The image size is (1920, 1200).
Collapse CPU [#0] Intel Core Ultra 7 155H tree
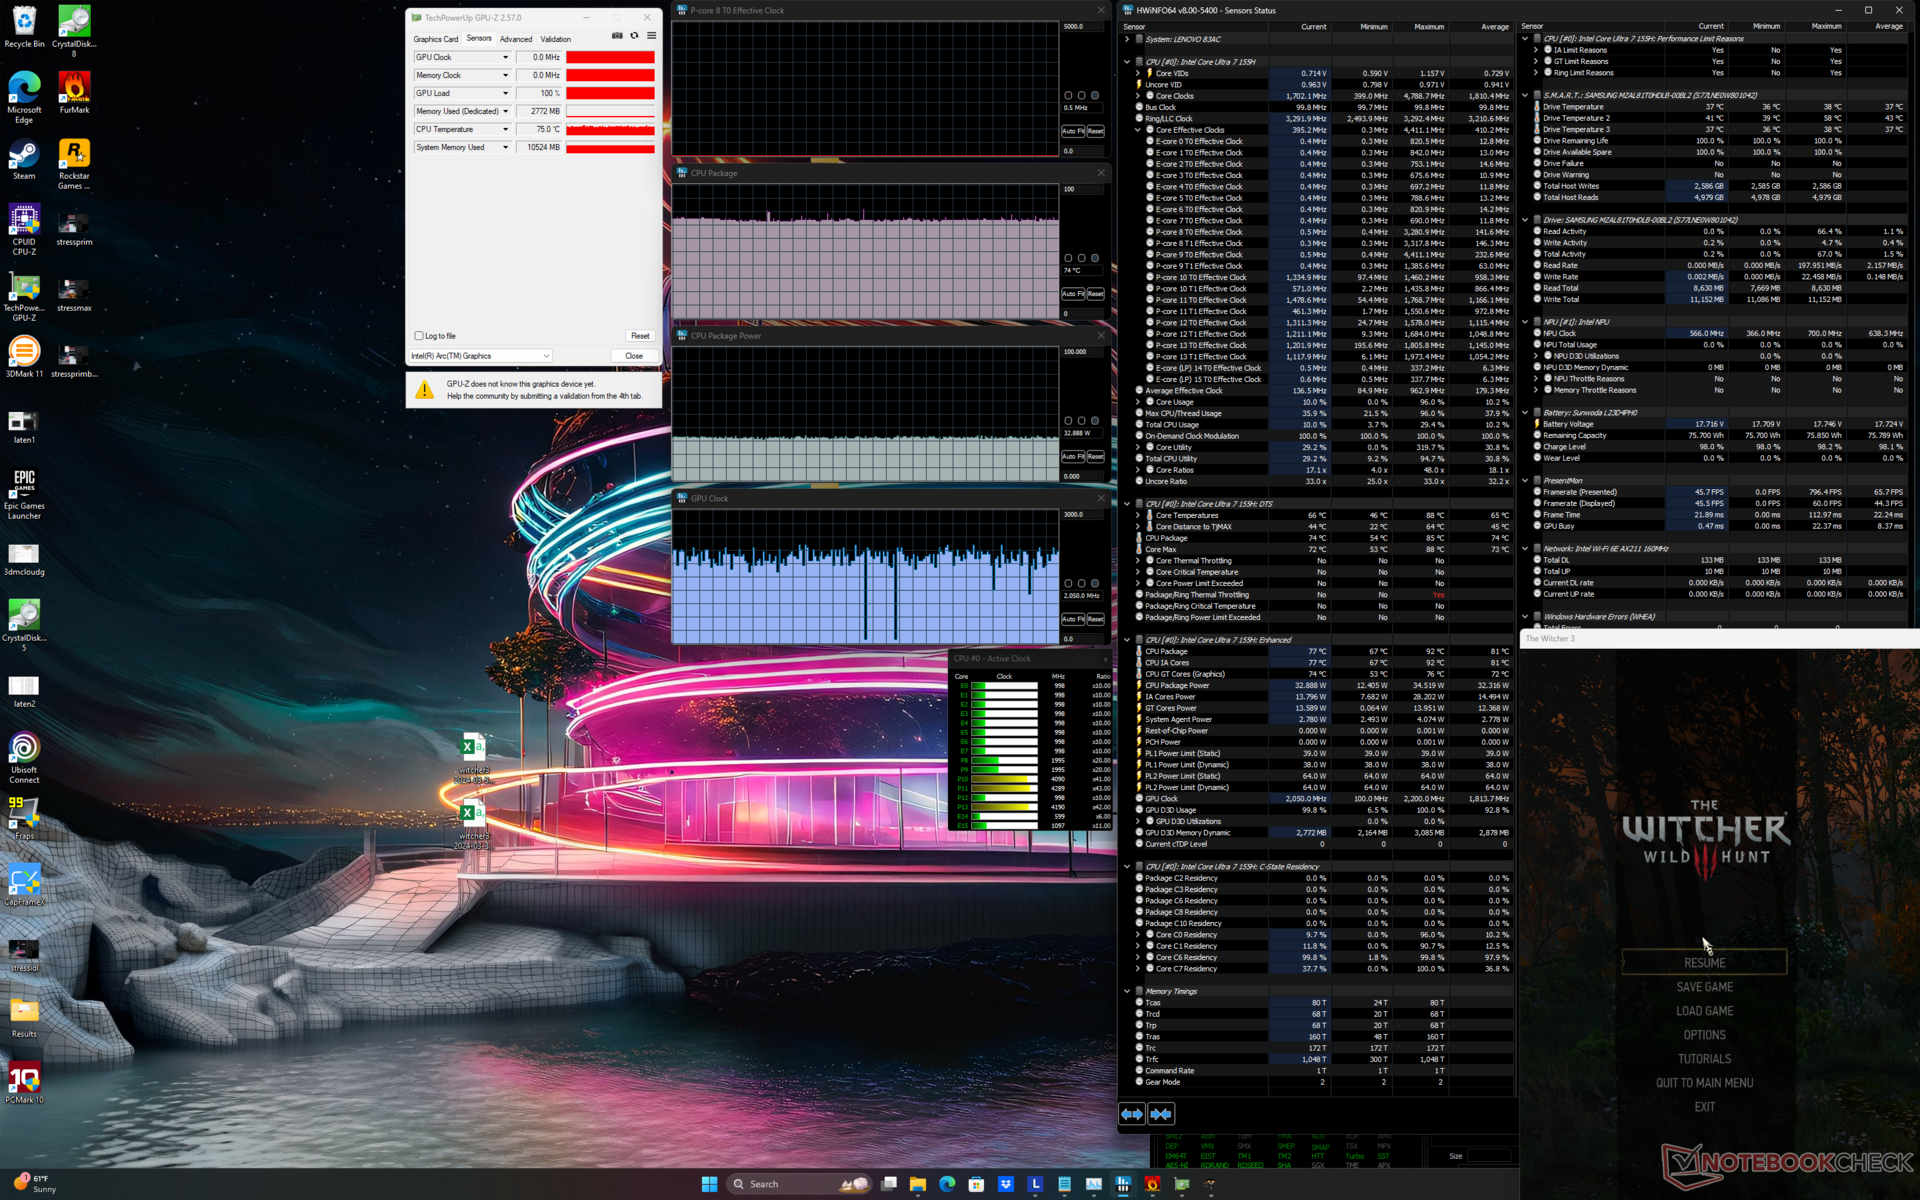click(1127, 62)
